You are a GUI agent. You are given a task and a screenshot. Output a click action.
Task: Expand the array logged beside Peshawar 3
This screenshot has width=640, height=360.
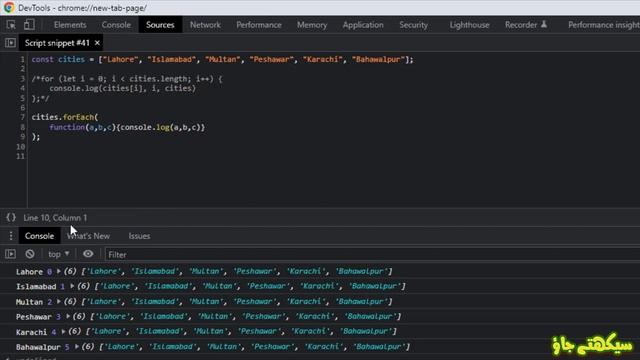tap(68, 316)
